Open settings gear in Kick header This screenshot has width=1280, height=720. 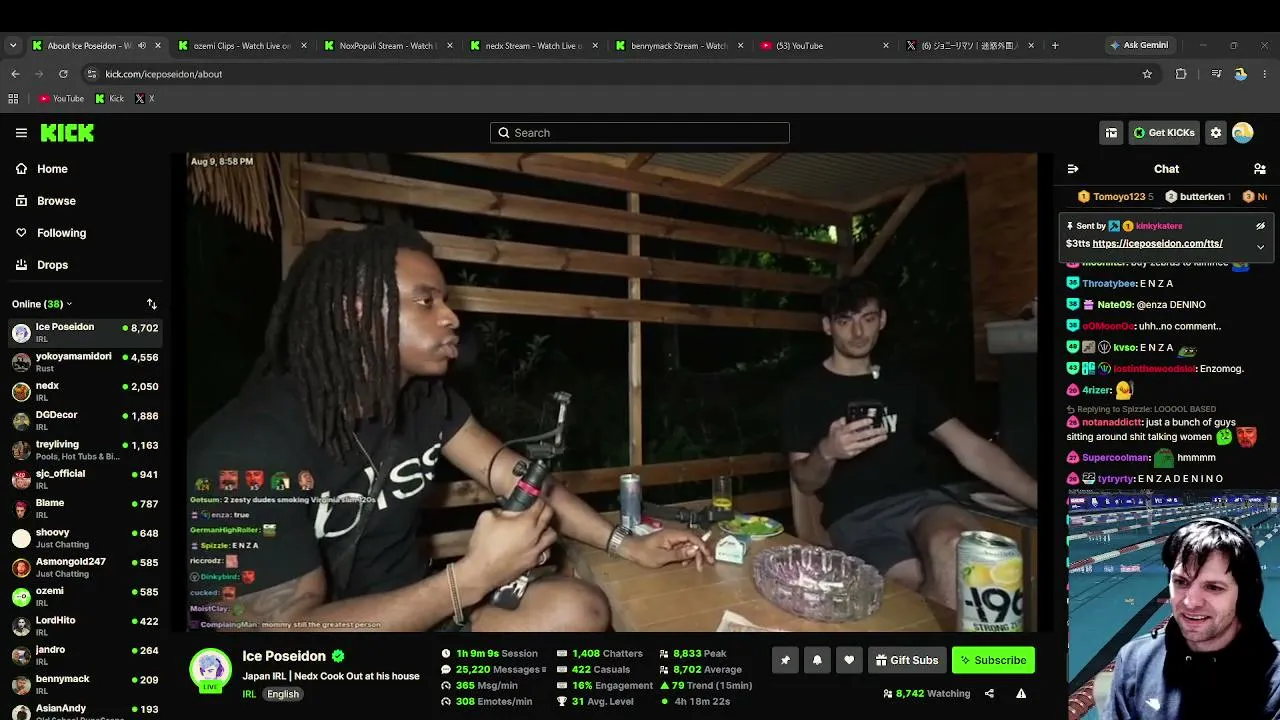coord(1216,132)
